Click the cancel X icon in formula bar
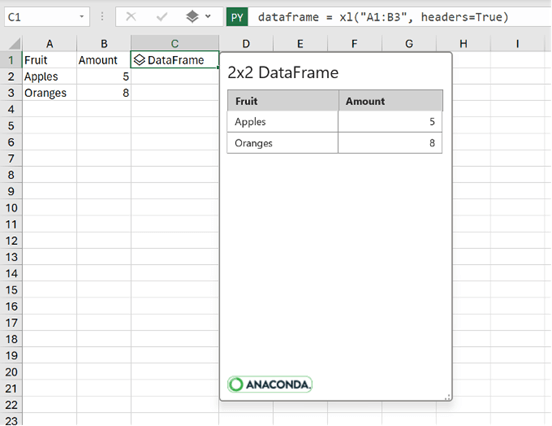 click(x=131, y=17)
